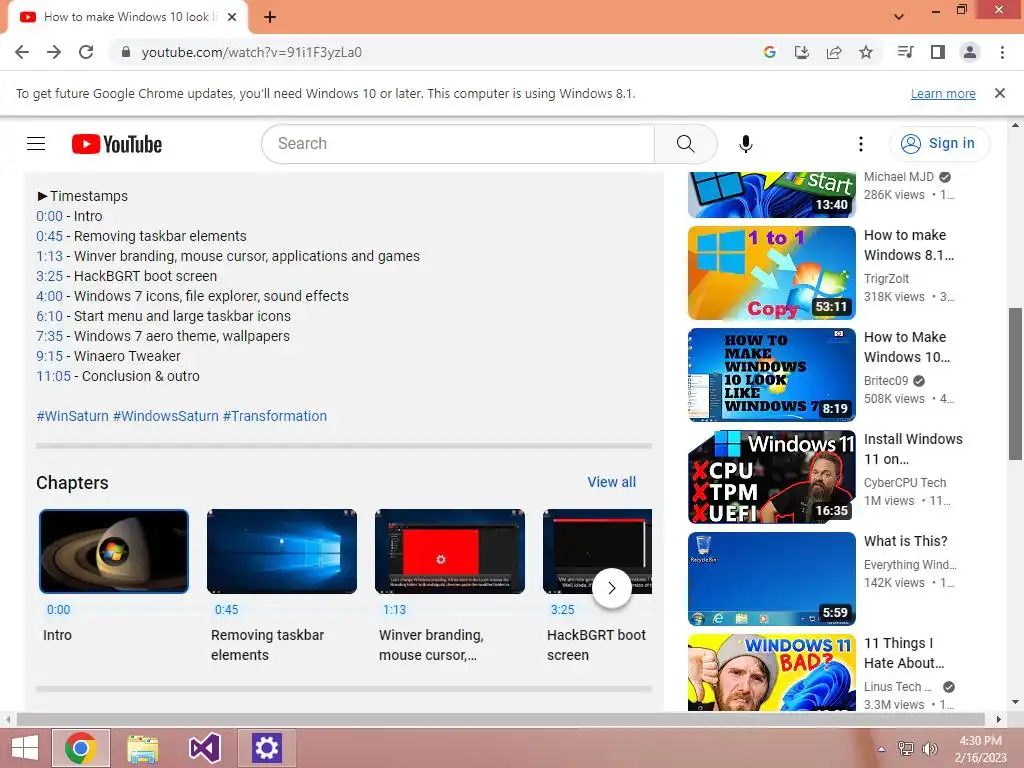Click the install app icon in address bar
Viewport: 1024px width, 768px height.
pyautogui.click(x=801, y=52)
